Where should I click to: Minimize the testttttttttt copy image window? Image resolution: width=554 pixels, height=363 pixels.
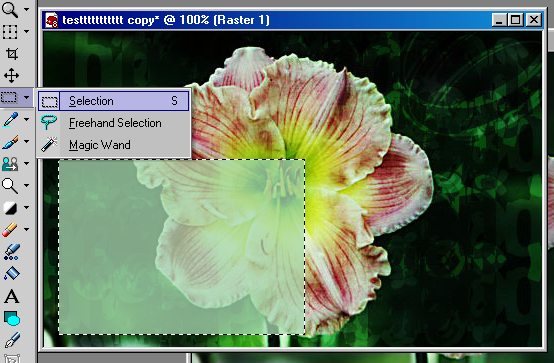tap(499, 20)
